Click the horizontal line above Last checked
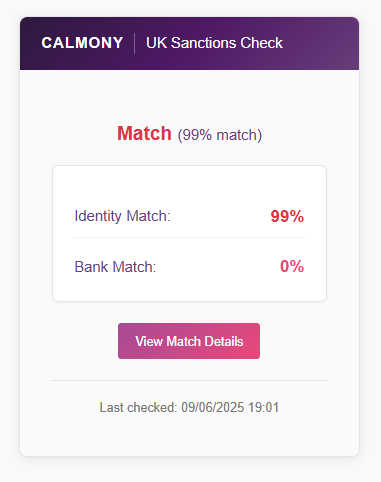This screenshot has height=482, width=381. [189, 380]
